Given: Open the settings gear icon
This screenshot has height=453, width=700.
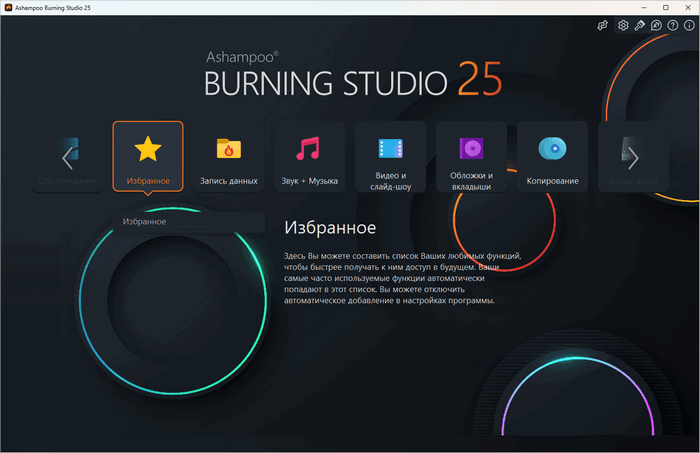Looking at the screenshot, I should coord(623,25).
